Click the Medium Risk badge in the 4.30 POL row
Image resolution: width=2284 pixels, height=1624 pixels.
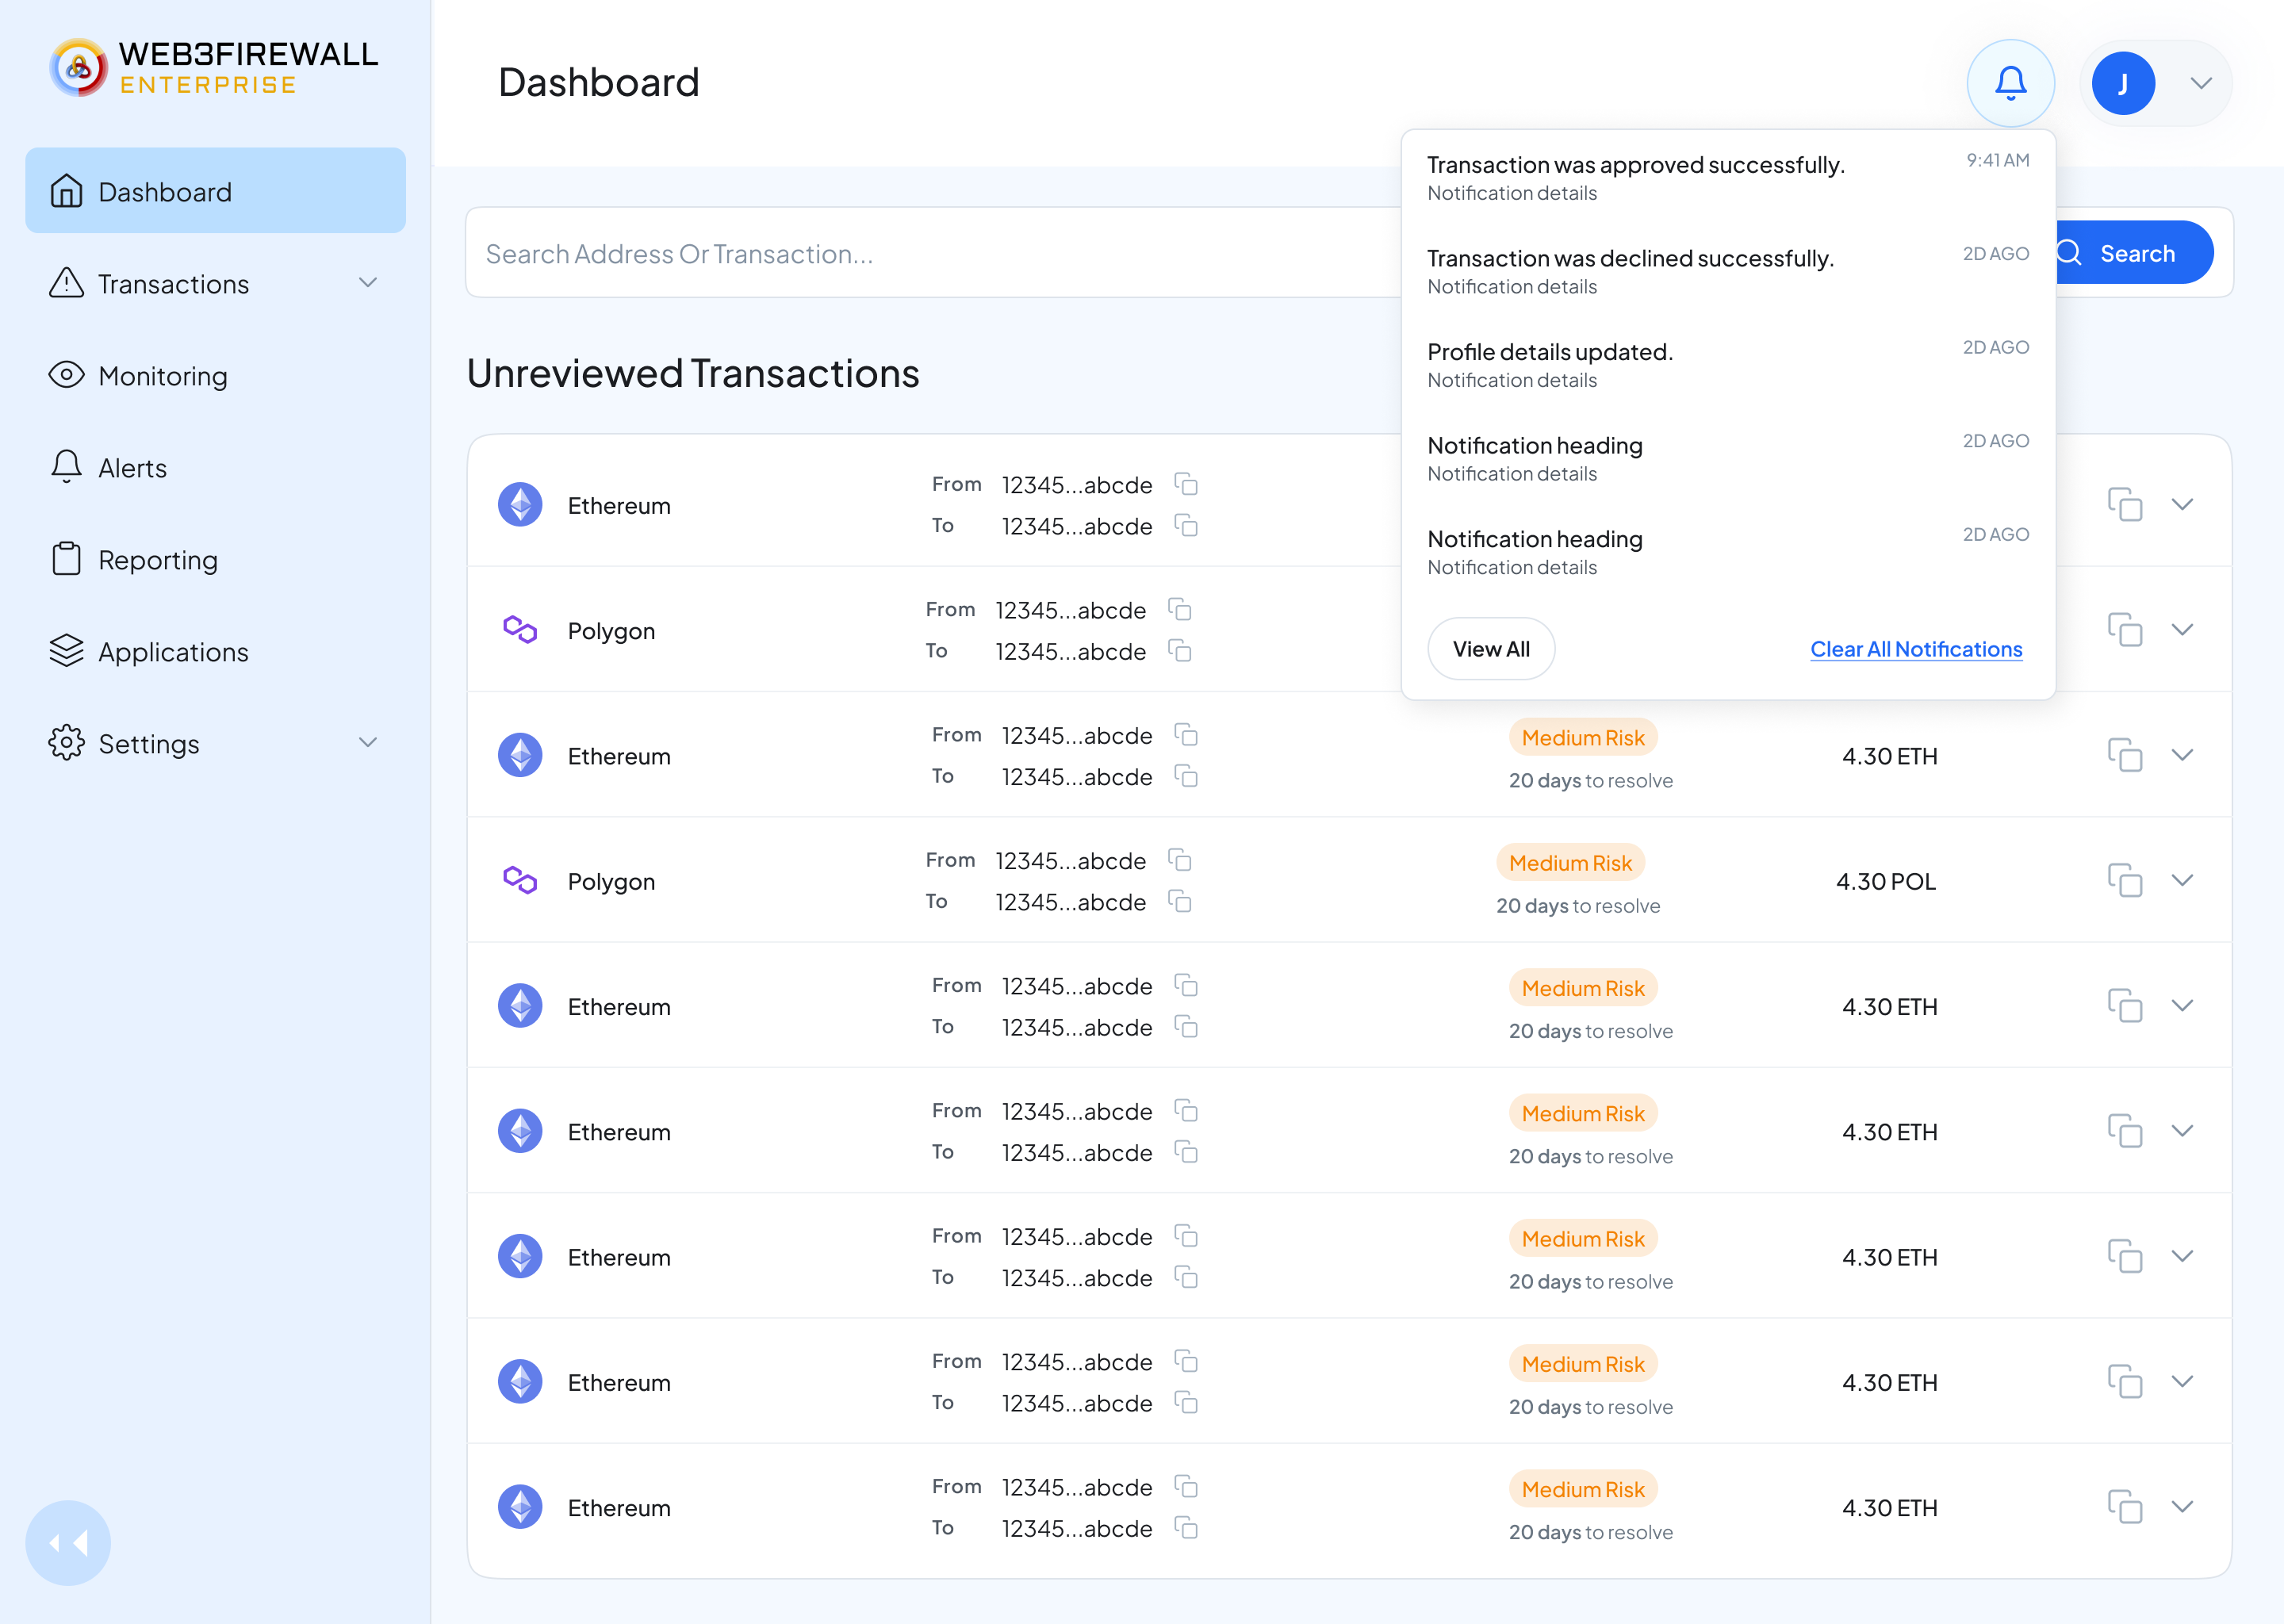(1570, 863)
